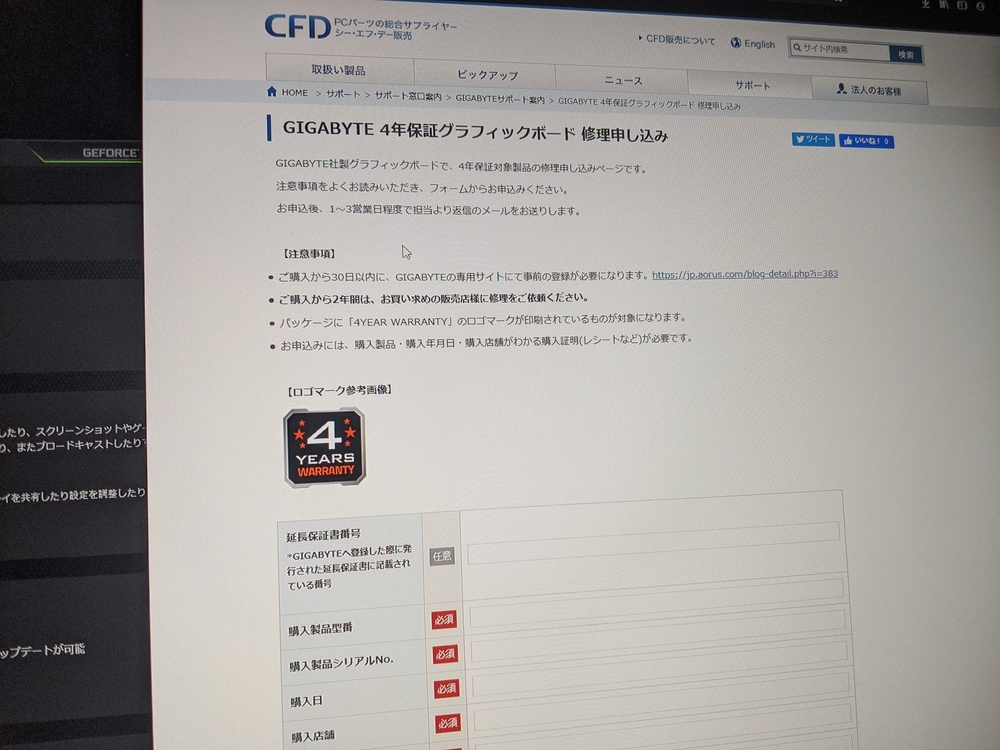
Task: Click the magnifier icon in the search box
Action: [797, 47]
